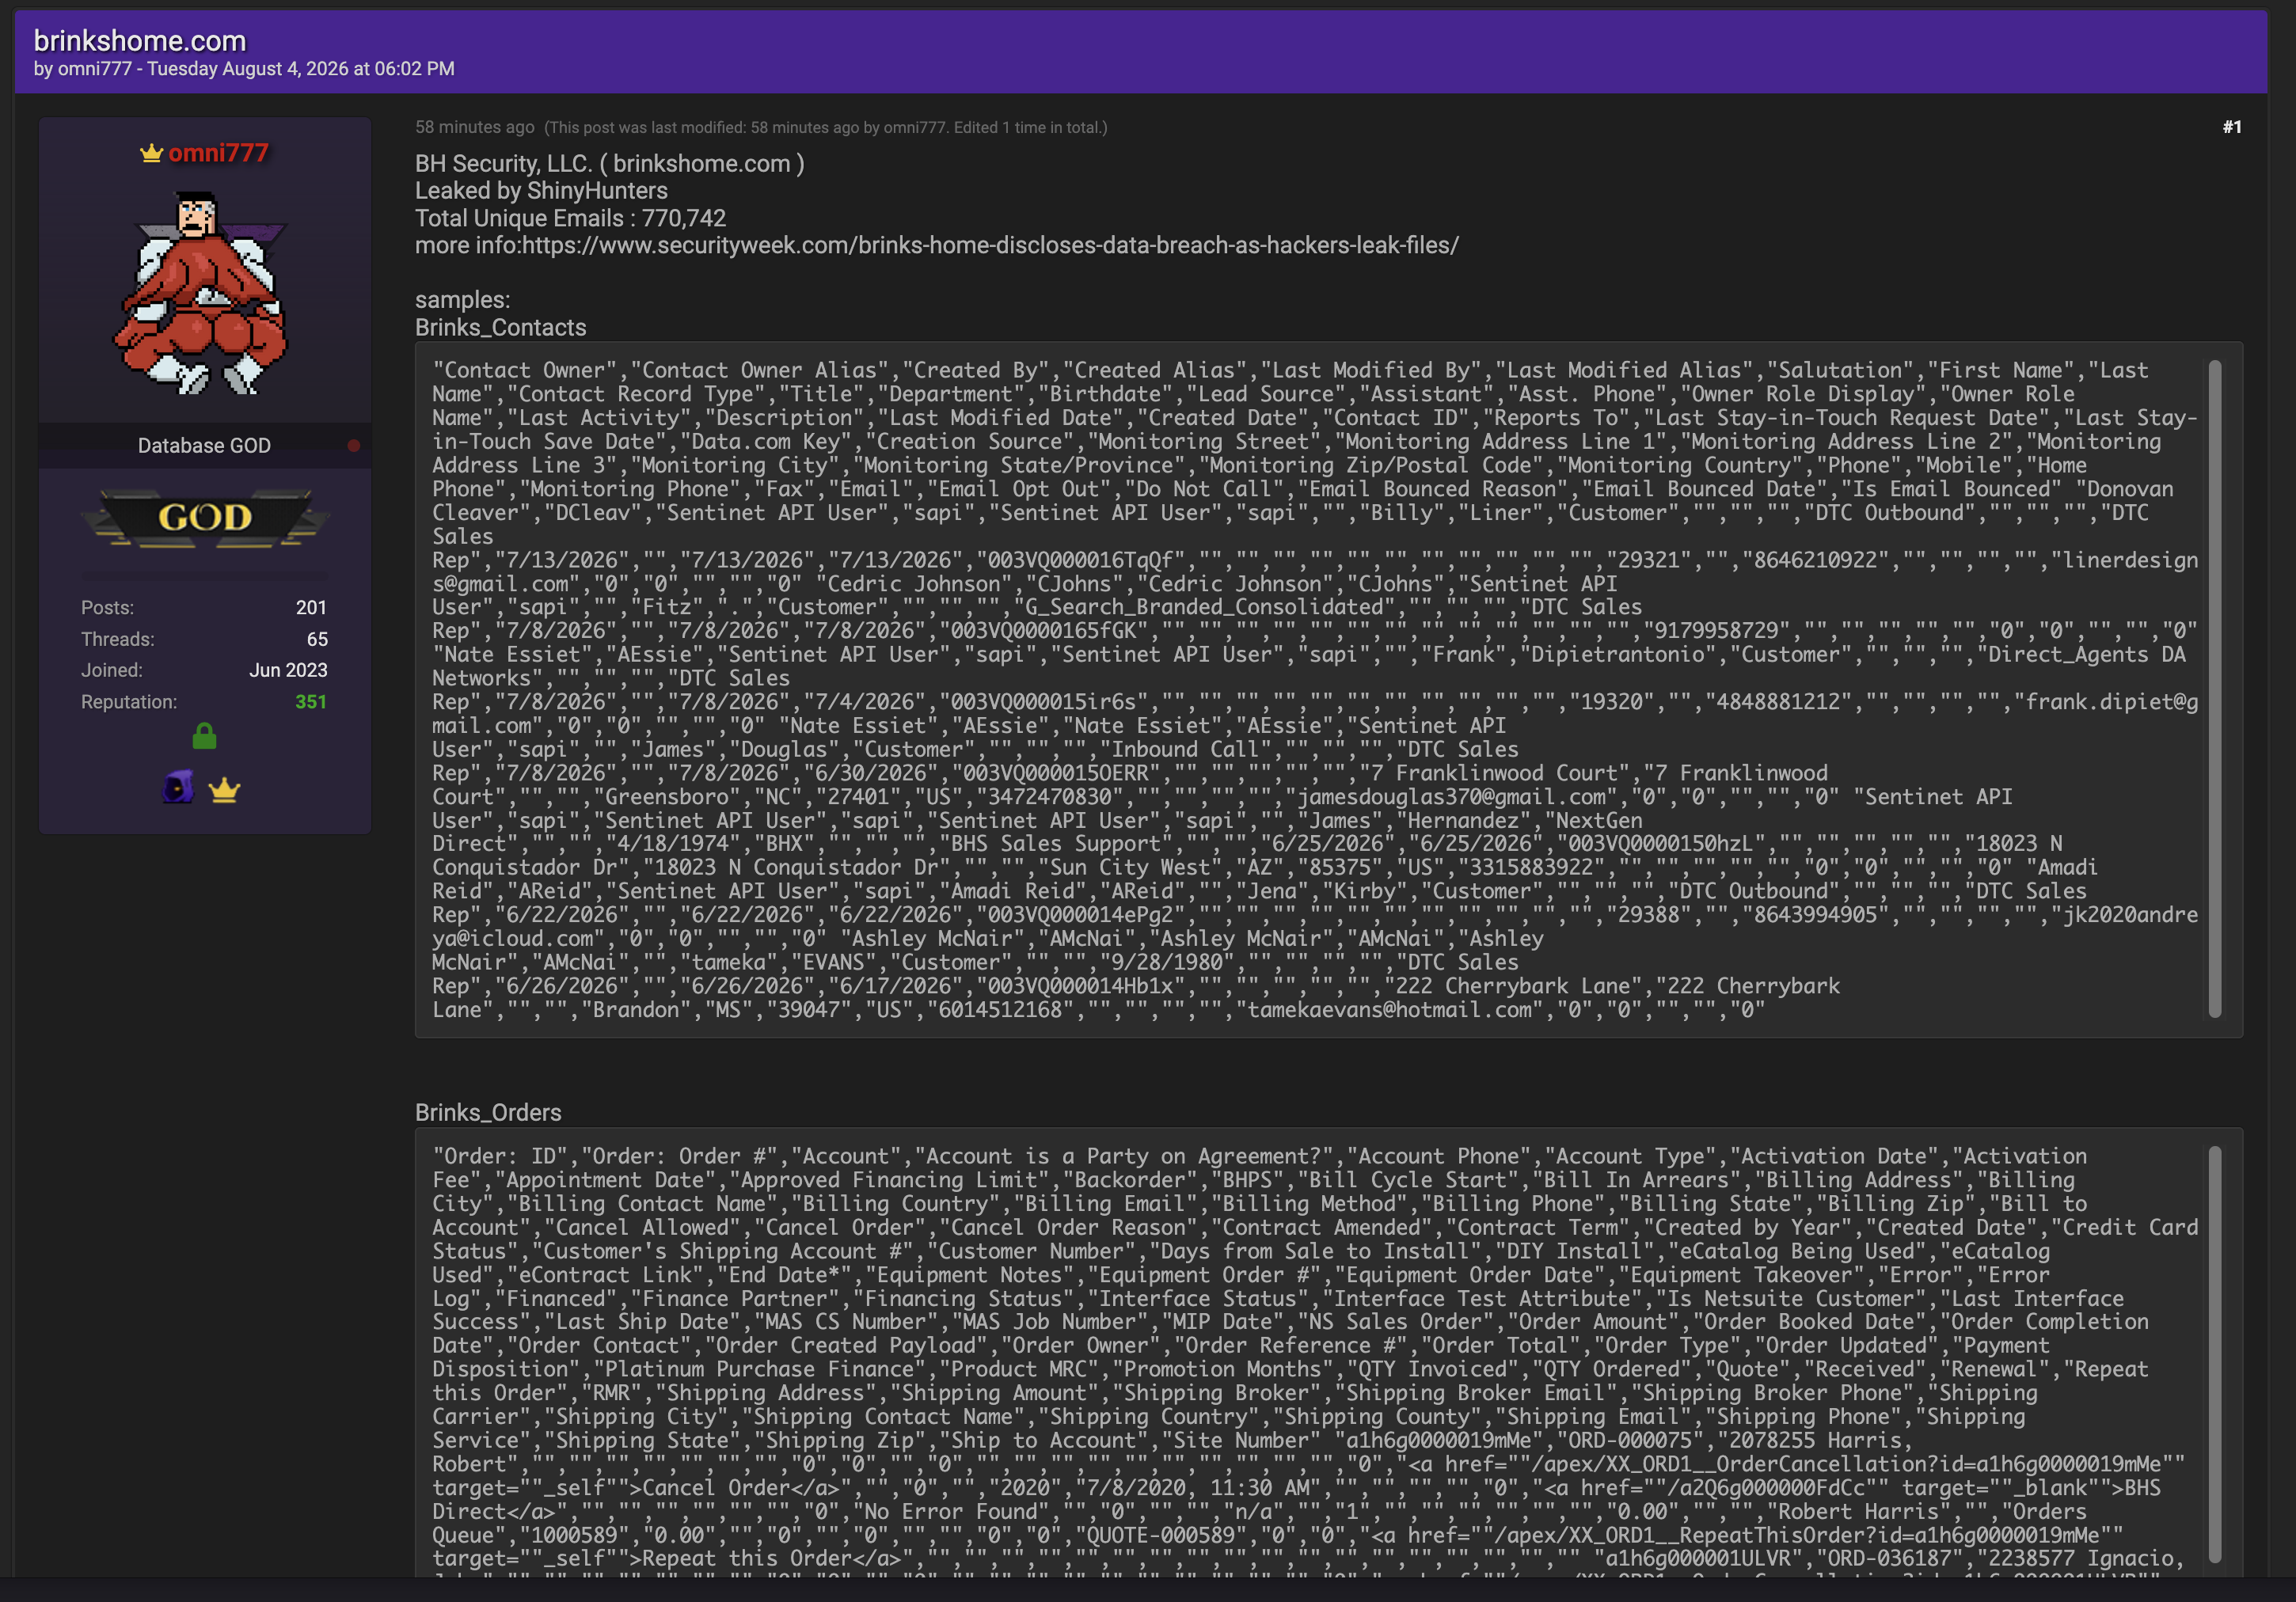Click the green padlock icon under Reputation
The image size is (2296, 1602).
coord(204,736)
